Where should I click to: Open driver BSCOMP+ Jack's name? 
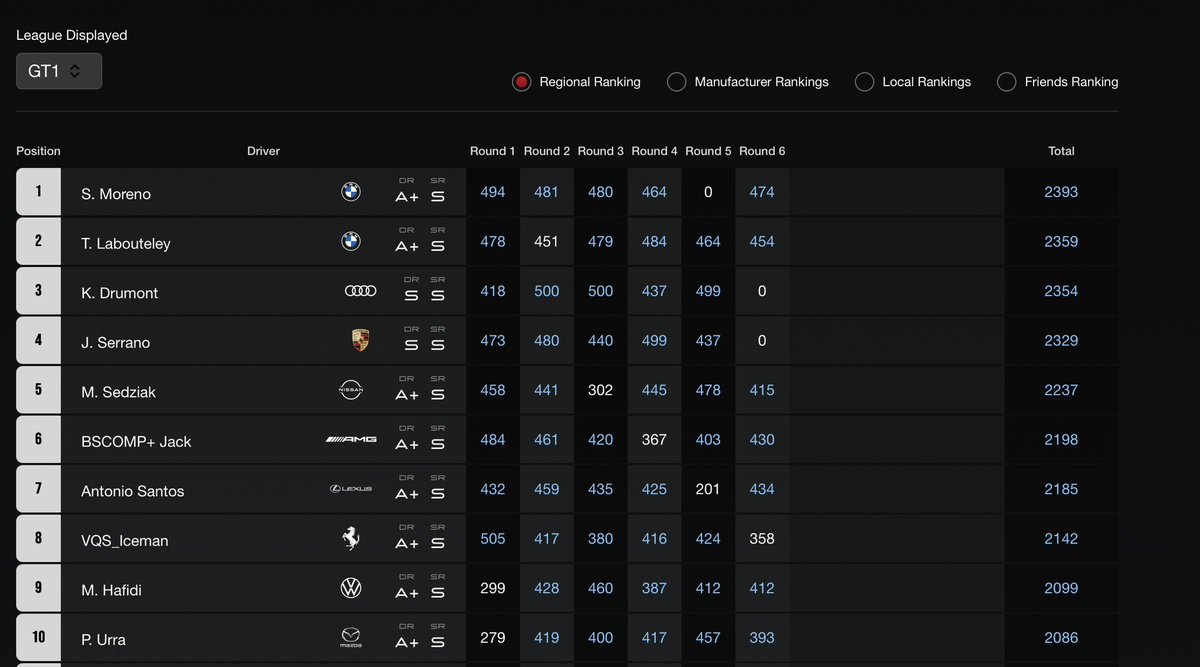(136, 441)
